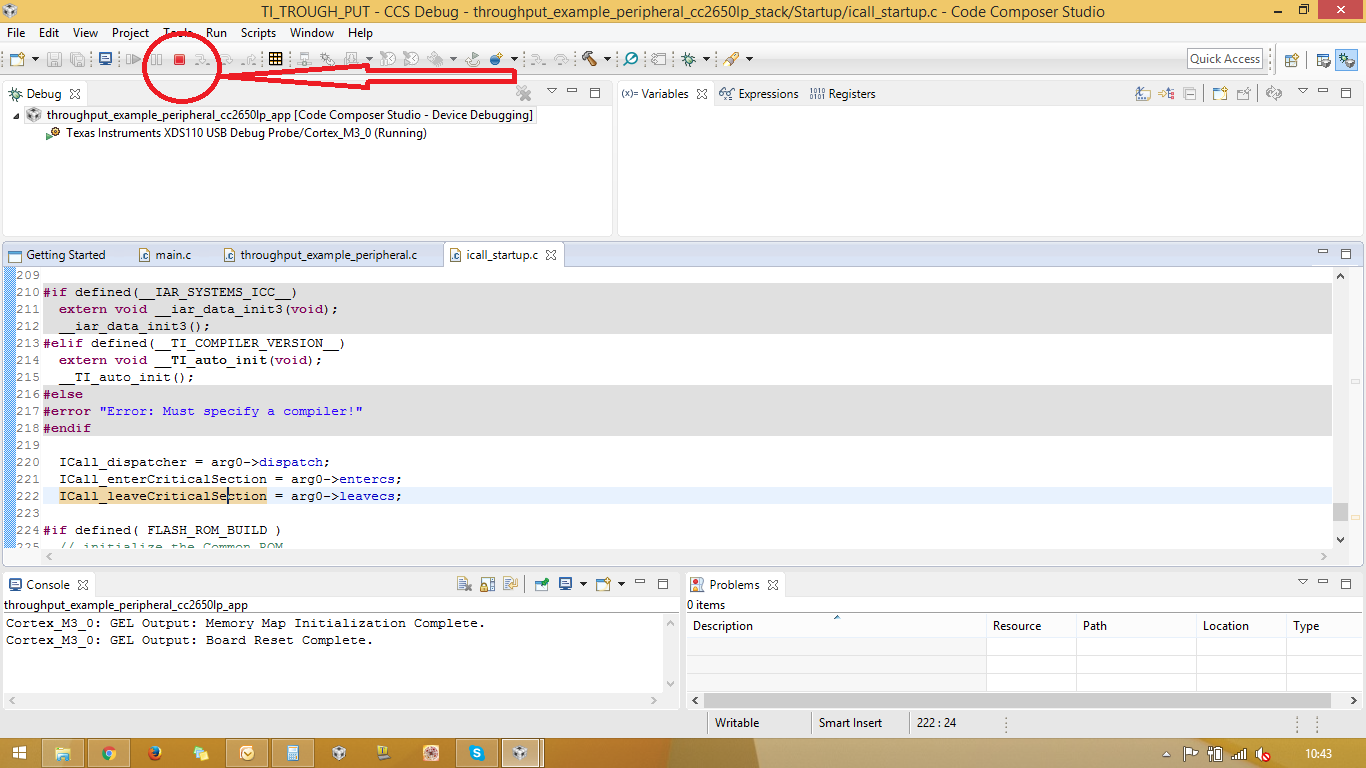Switch to the CCS Debug perspective icon

click(1347, 60)
